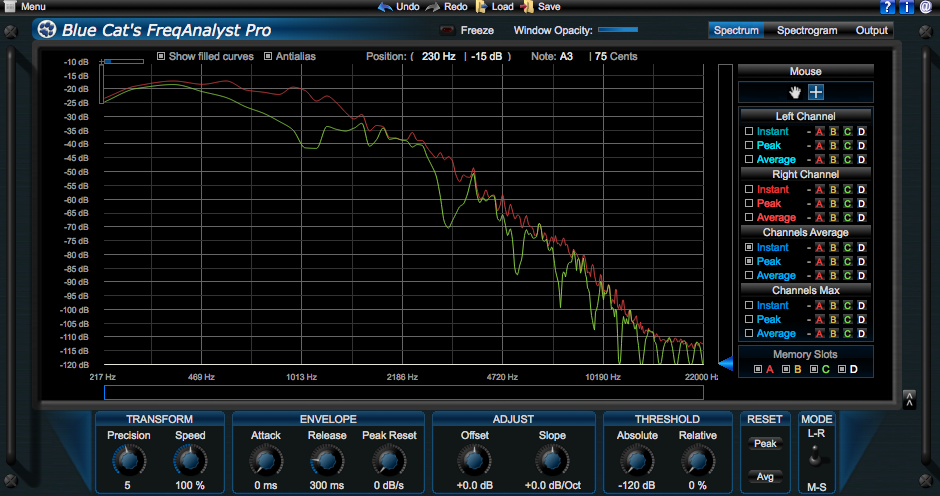Click the collapse arrow beside the graph
940x496 pixels.
pos(909,399)
